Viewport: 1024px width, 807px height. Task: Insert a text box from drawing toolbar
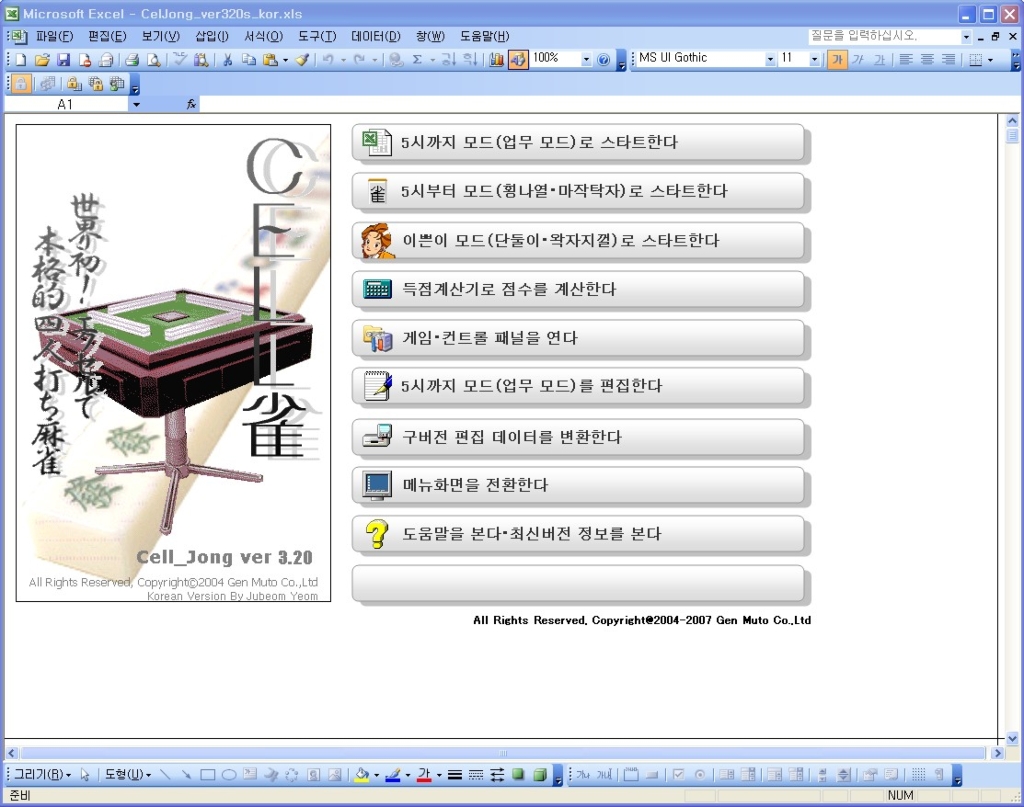250,774
